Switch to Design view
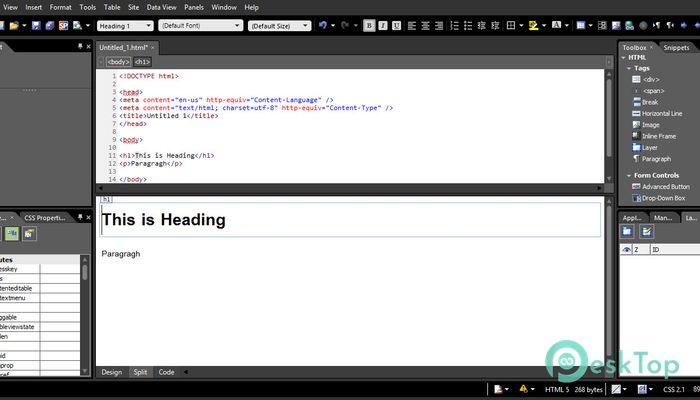 (x=112, y=372)
